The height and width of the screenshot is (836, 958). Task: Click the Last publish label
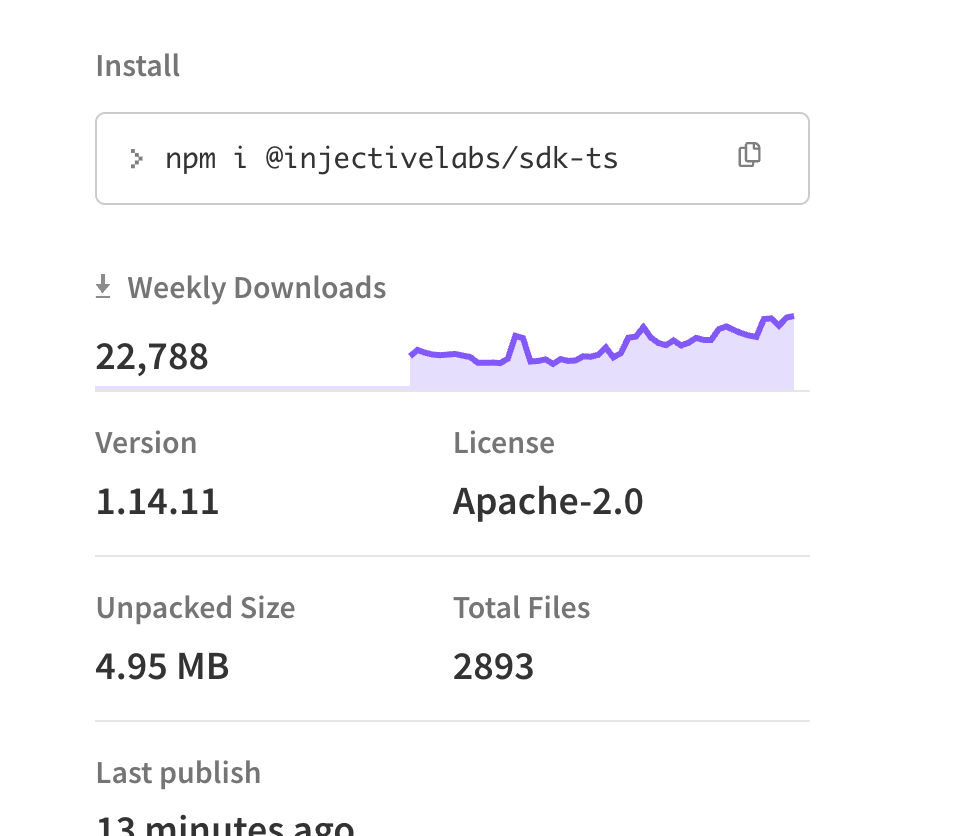pyautogui.click(x=178, y=773)
